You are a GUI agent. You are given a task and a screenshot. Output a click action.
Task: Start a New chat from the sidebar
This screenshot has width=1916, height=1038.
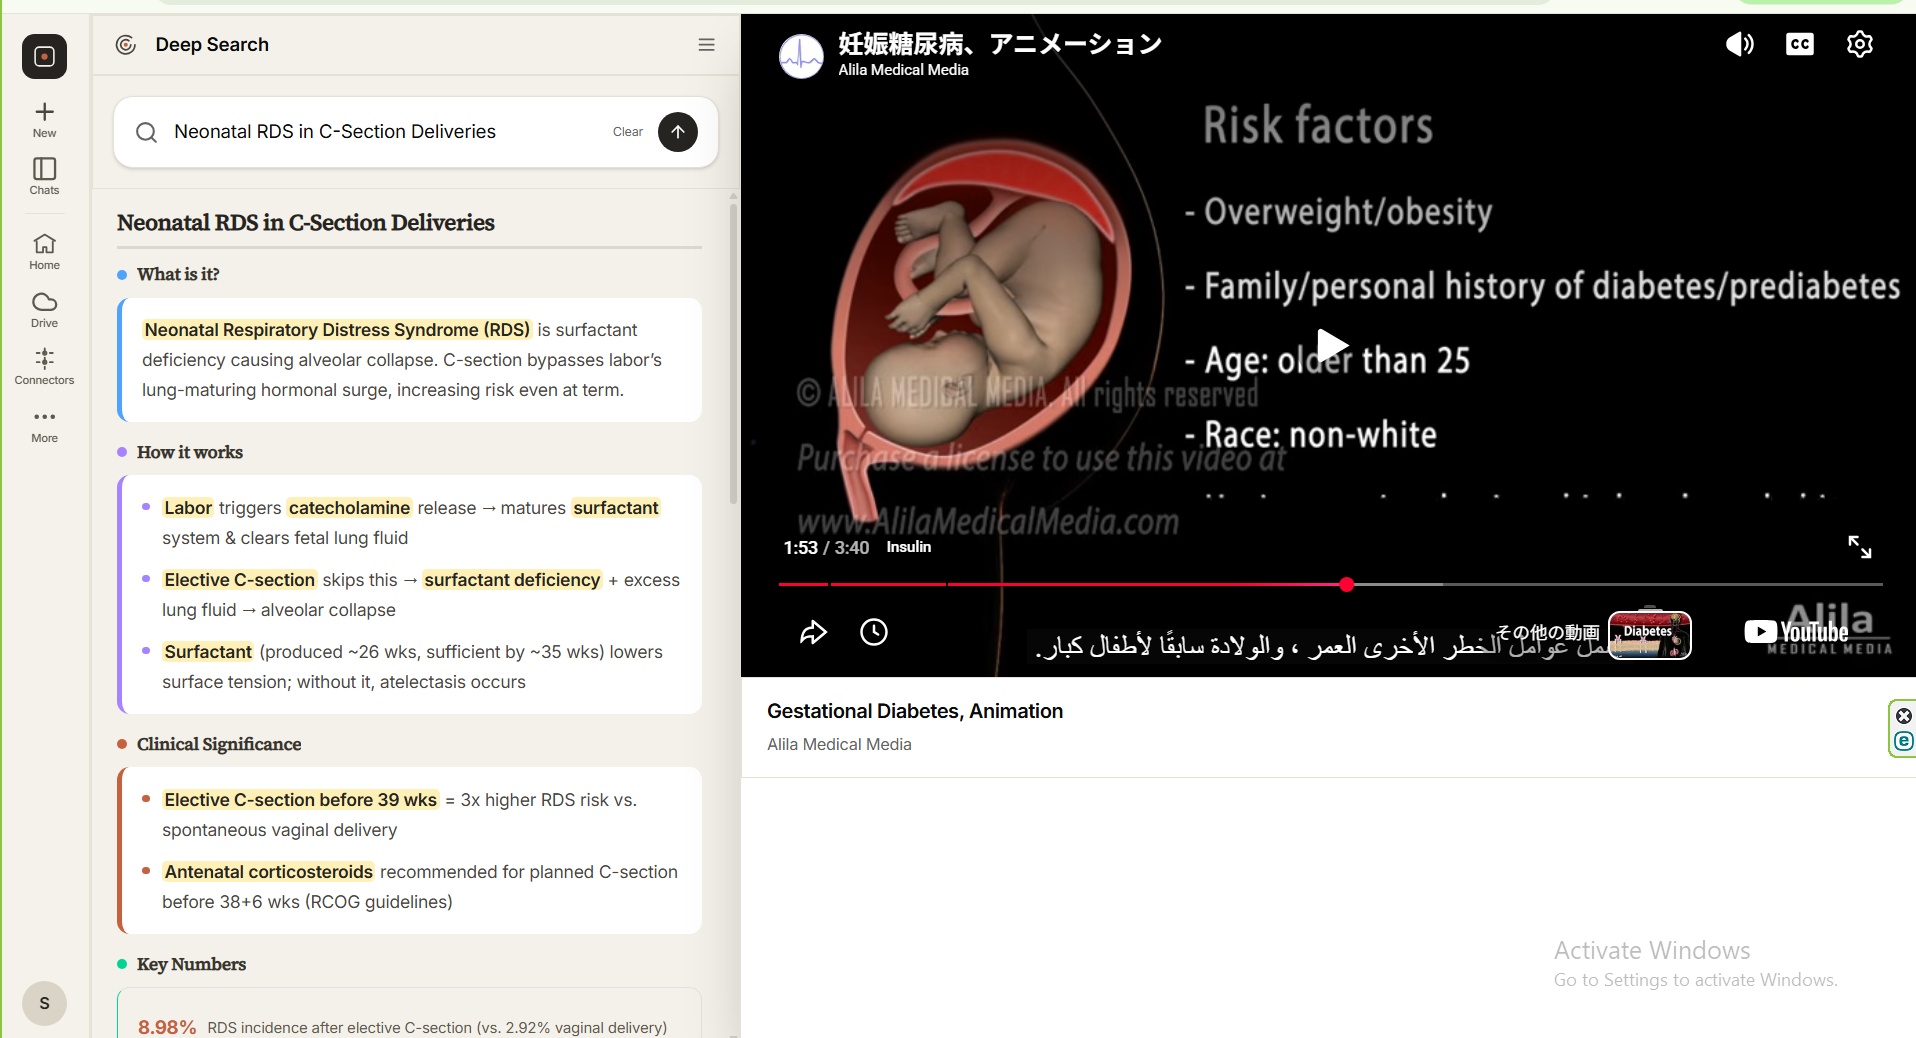click(45, 119)
